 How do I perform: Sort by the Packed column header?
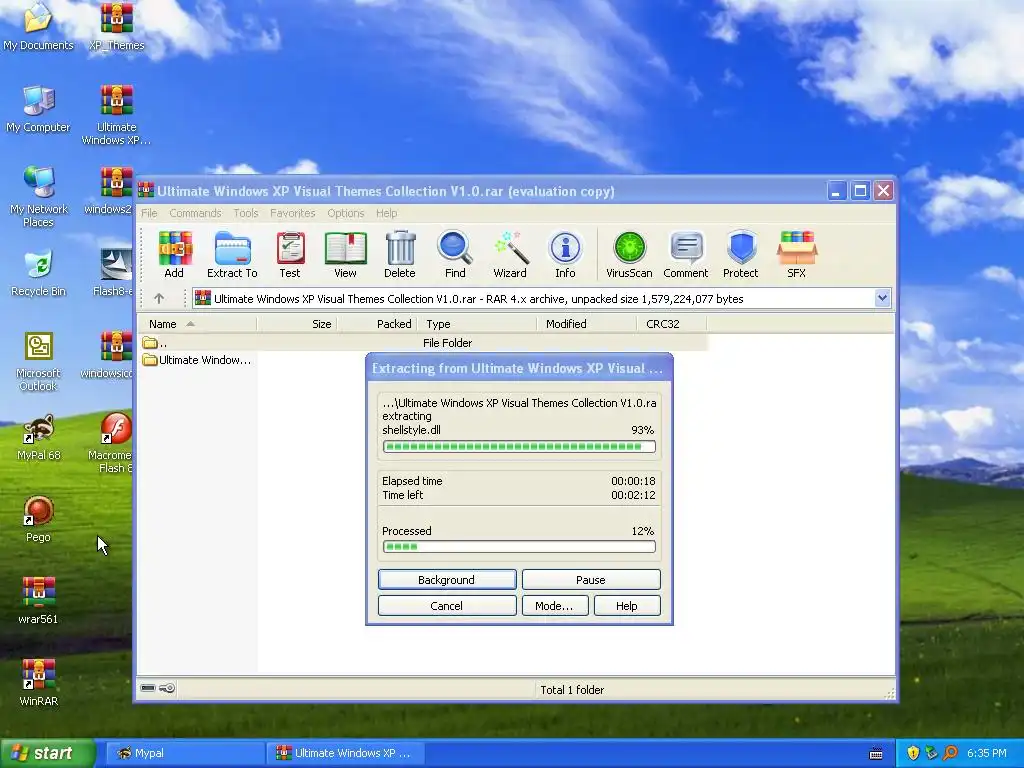376,324
